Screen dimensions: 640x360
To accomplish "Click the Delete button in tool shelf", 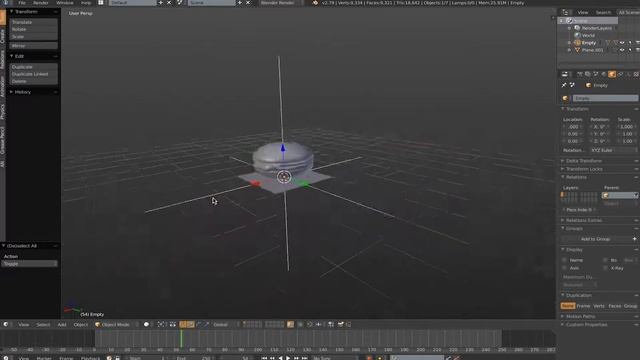I will click(33, 81).
